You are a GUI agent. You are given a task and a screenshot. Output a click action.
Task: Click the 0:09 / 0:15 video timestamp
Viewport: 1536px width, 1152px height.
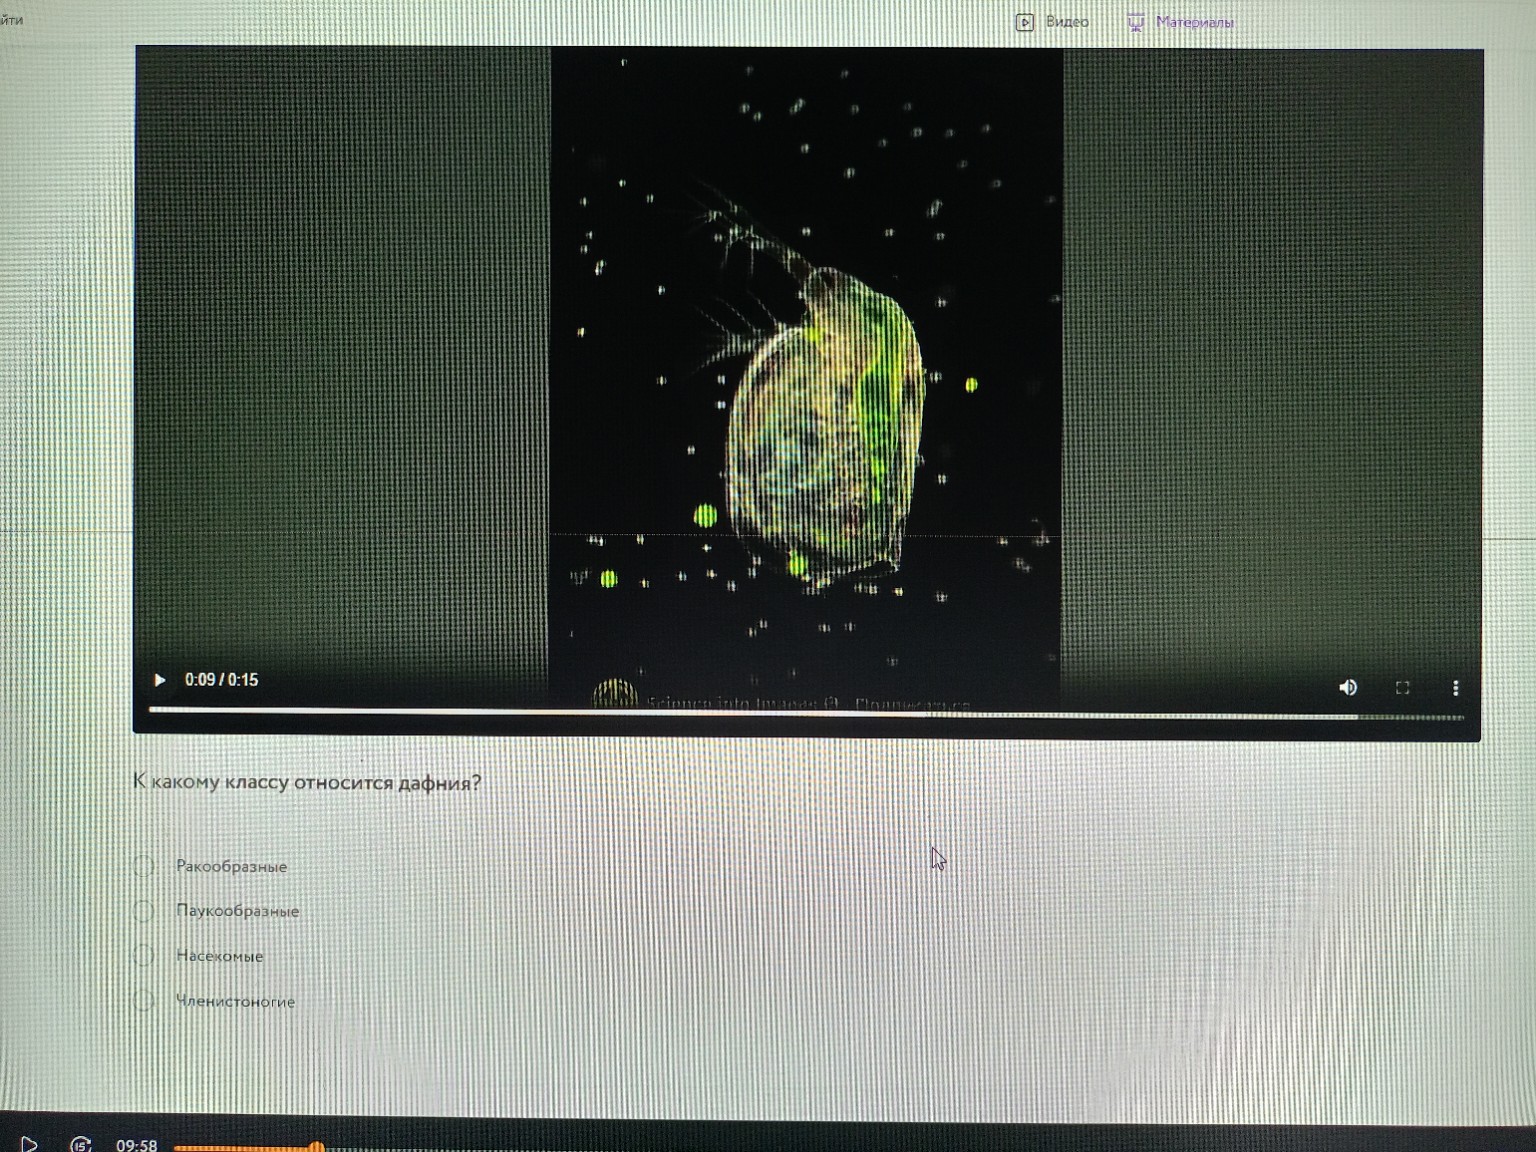221,680
